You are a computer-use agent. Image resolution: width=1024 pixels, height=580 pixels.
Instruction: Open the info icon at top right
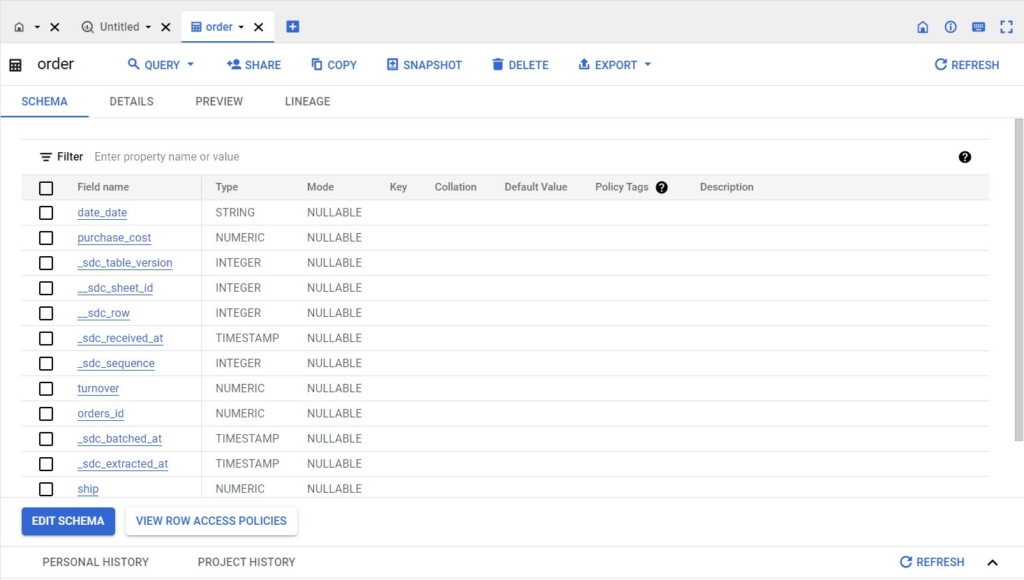point(950,27)
